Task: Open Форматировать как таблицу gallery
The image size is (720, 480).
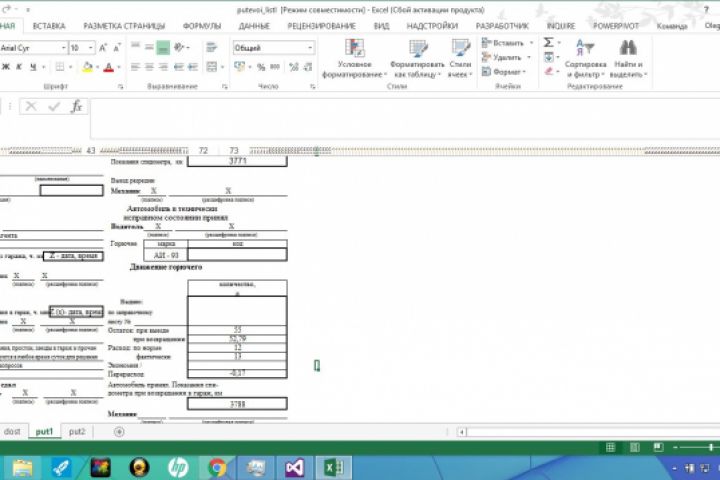Action: (x=417, y=58)
